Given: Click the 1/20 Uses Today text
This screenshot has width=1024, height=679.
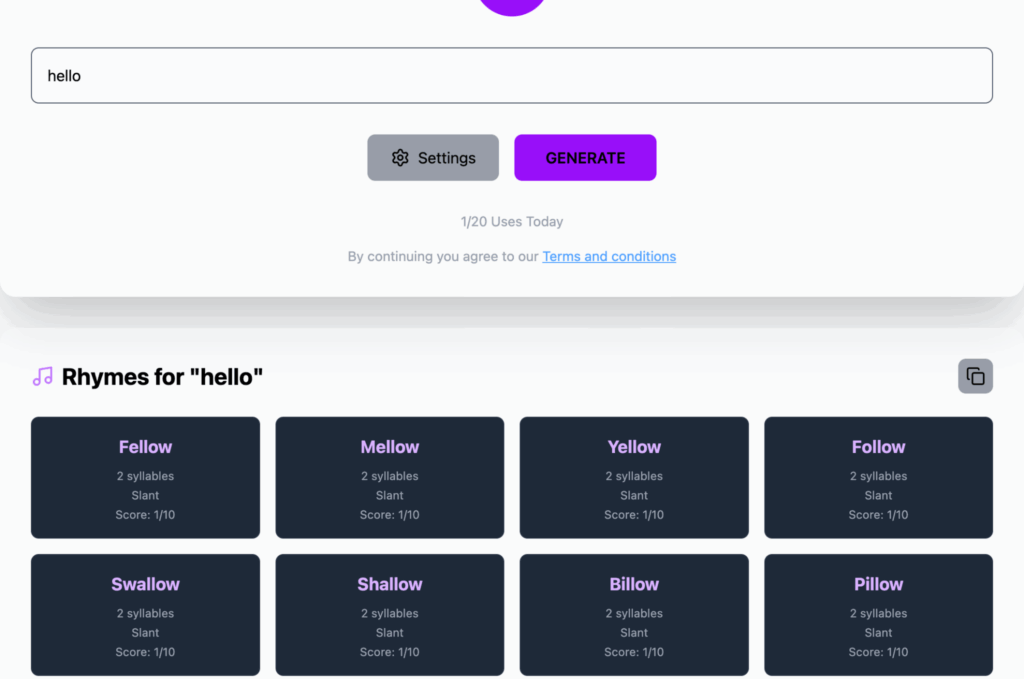Looking at the screenshot, I should (x=512, y=222).
